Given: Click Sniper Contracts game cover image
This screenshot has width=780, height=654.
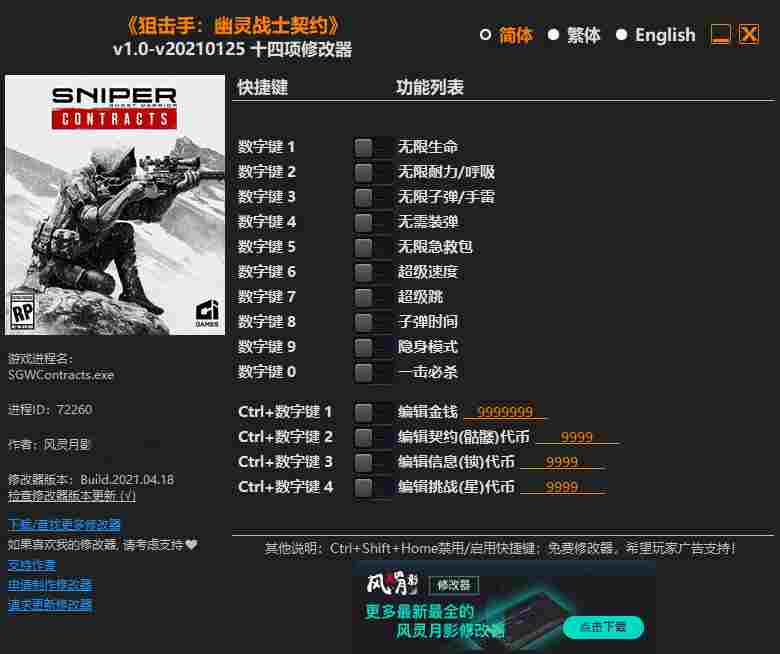Looking at the screenshot, I should click(115, 205).
